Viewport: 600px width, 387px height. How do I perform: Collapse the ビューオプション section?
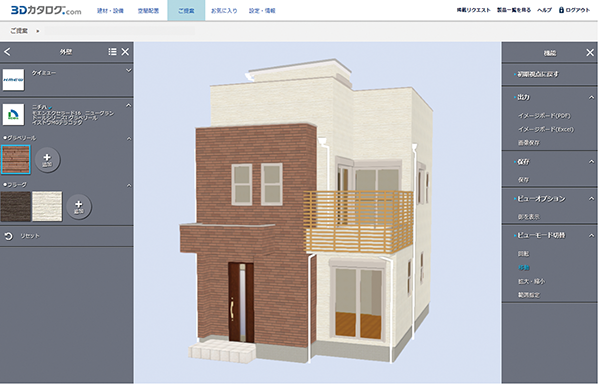591,198
